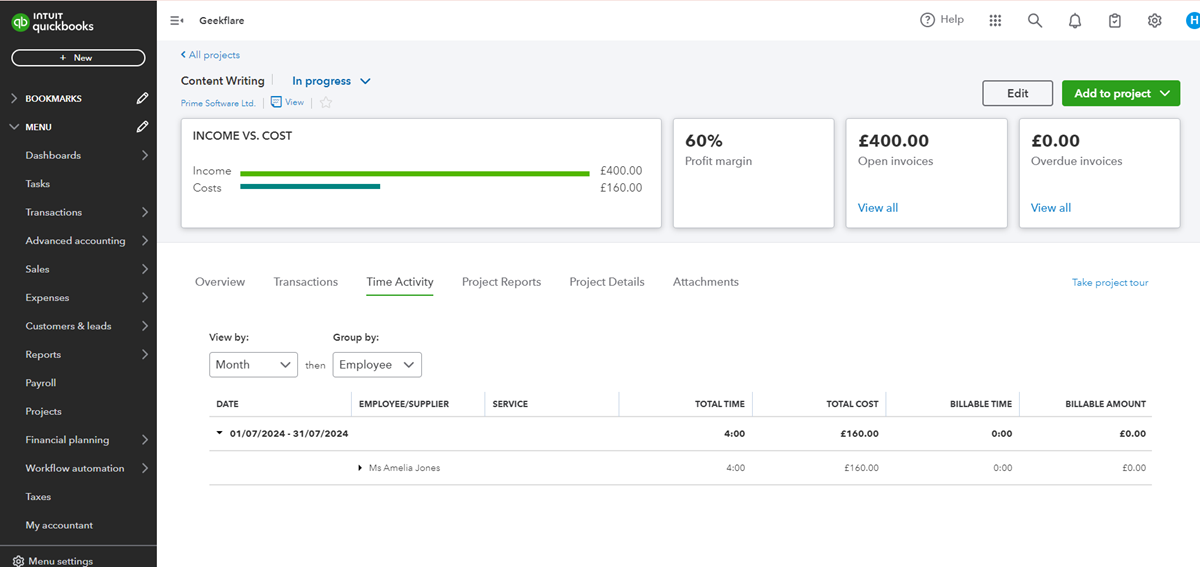Click the search magnifier icon
The image size is (1200, 567).
[1035, 20]
